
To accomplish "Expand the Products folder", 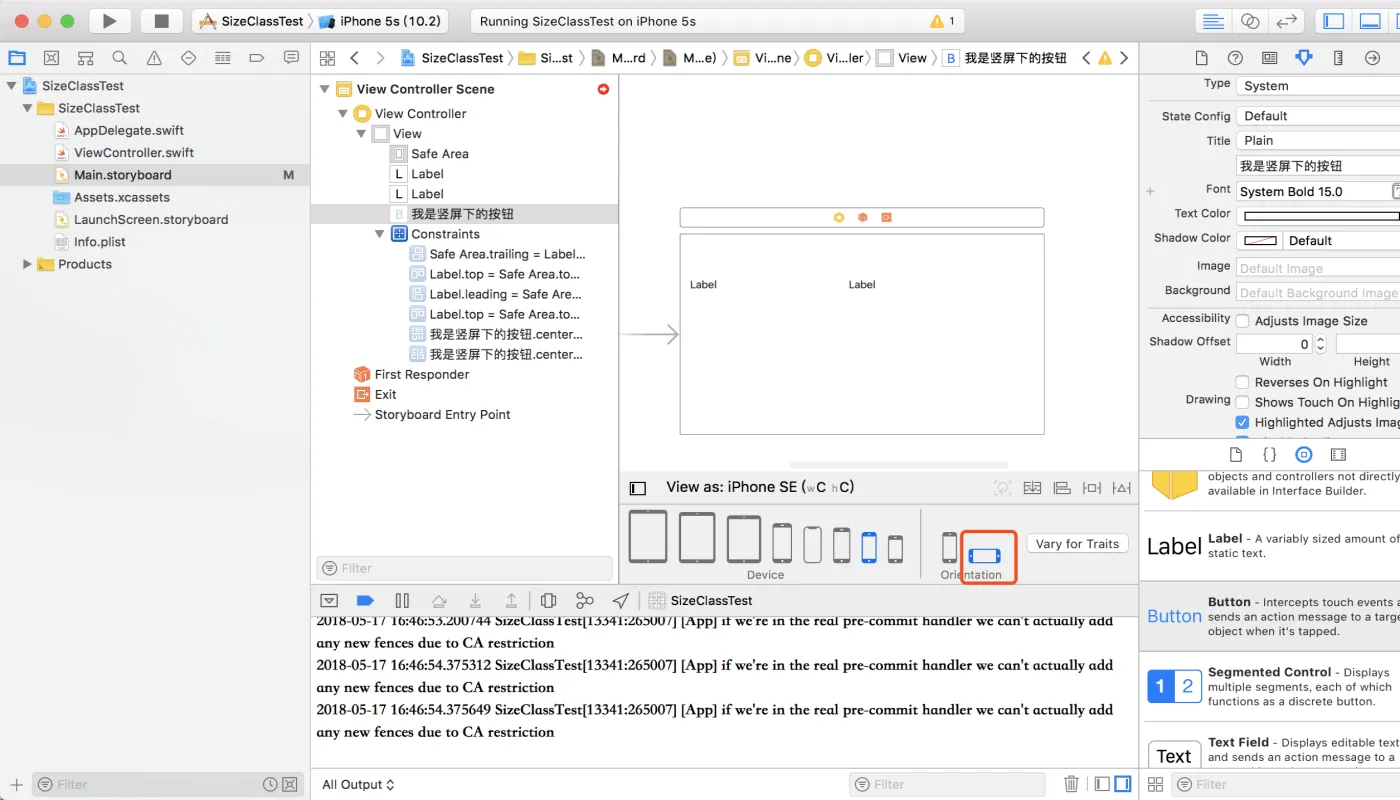I will pos(27,264).
